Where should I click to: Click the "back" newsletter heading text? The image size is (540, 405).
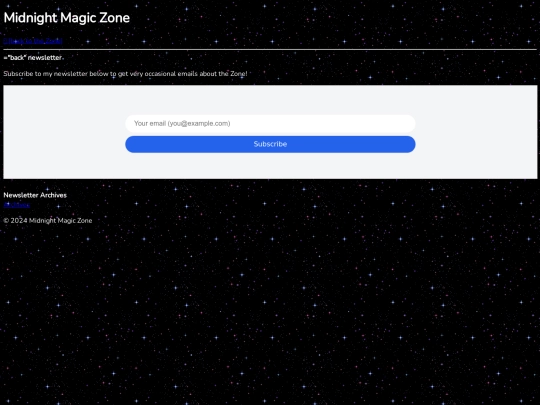[33, 58]
